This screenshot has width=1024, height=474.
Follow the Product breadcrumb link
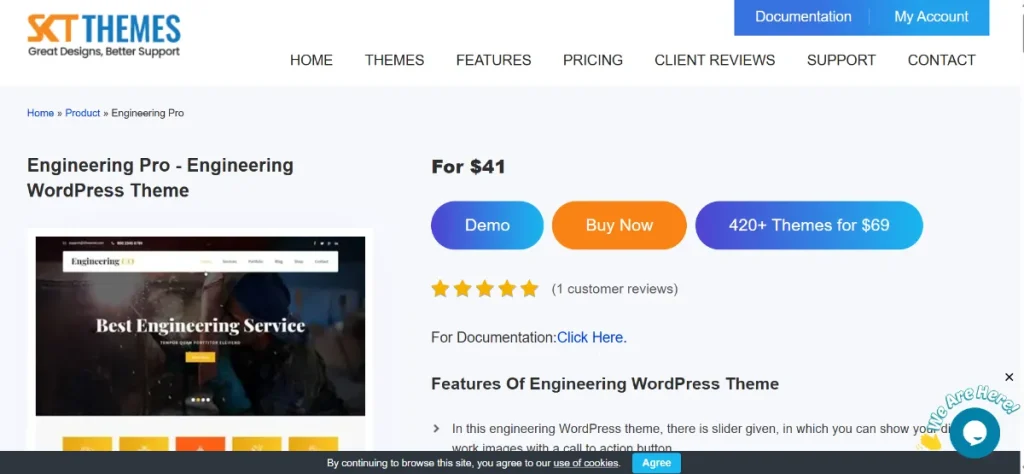[x=83, y=113]
